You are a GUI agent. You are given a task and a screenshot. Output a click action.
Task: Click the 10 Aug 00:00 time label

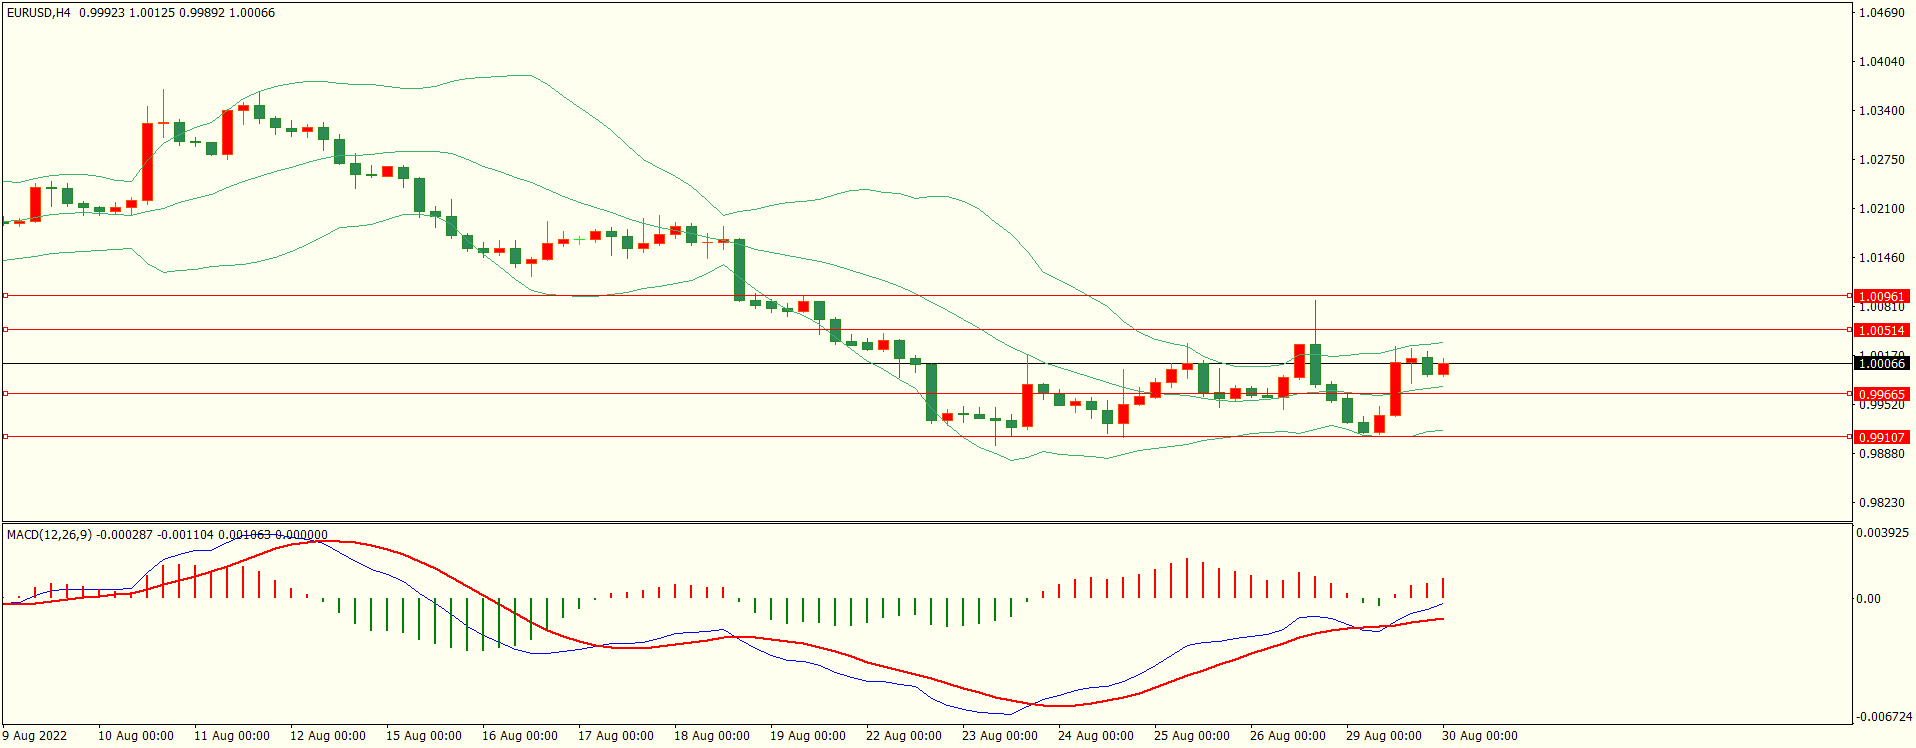(136, 736)
